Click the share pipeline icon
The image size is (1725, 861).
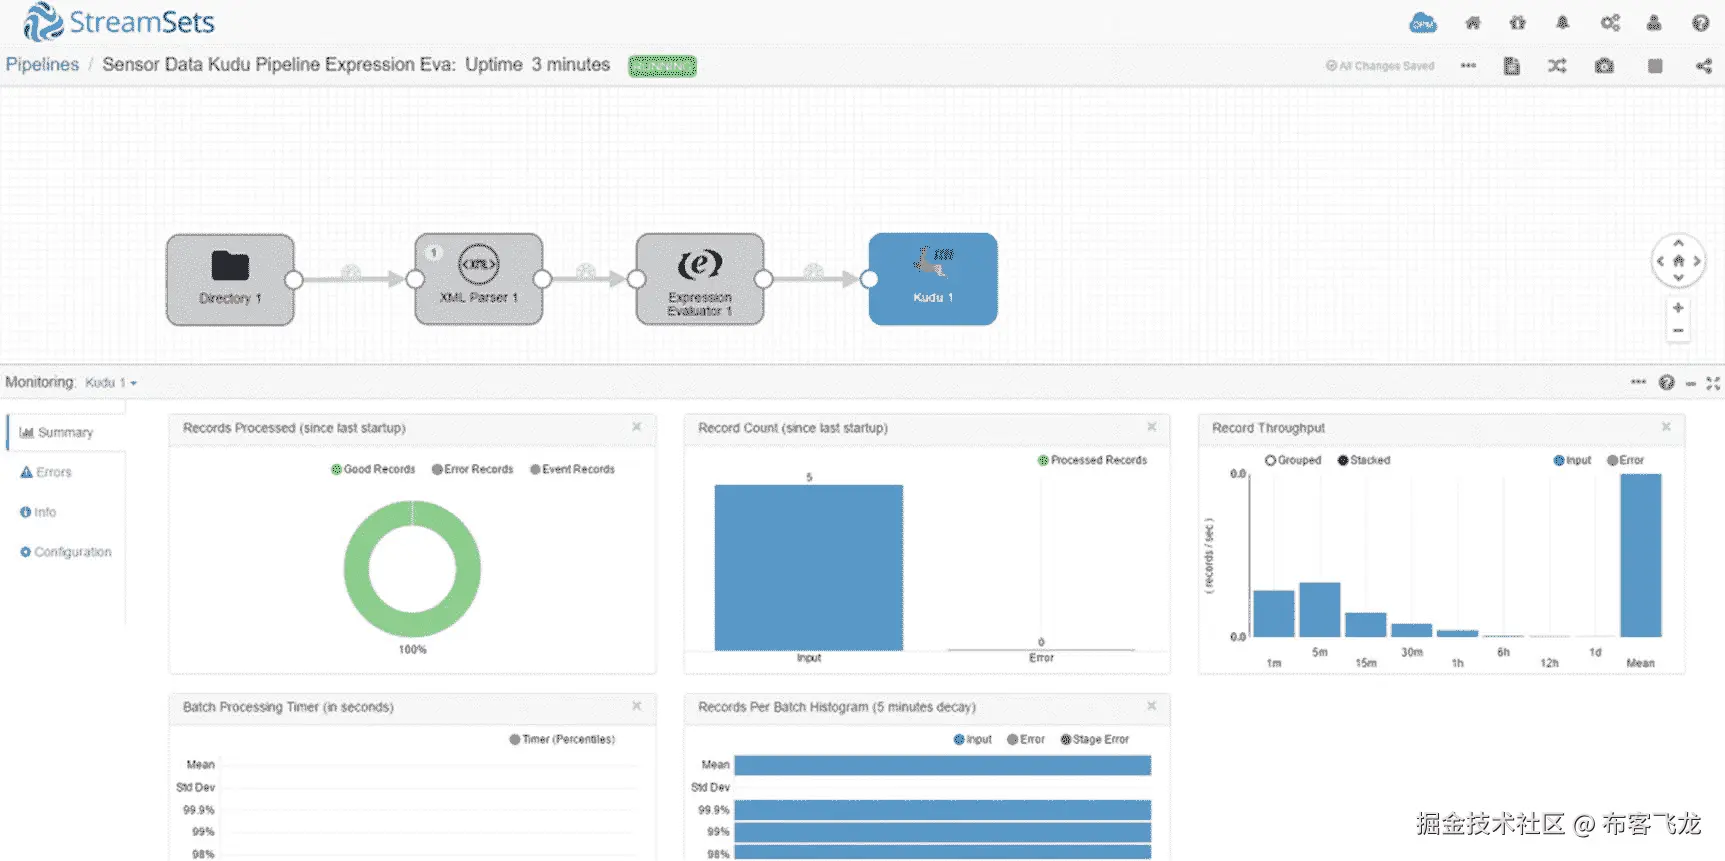1703,66
